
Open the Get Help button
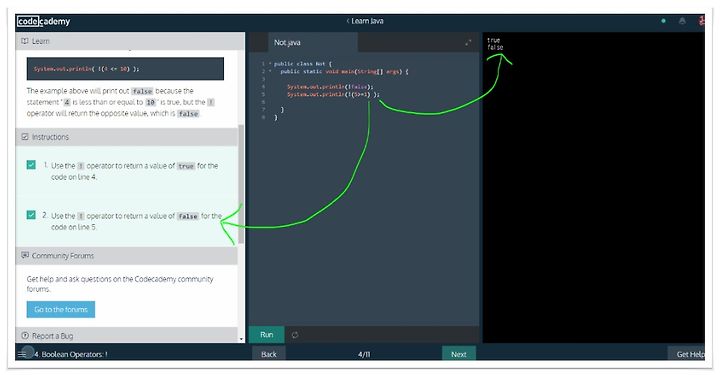click(687, 354)
